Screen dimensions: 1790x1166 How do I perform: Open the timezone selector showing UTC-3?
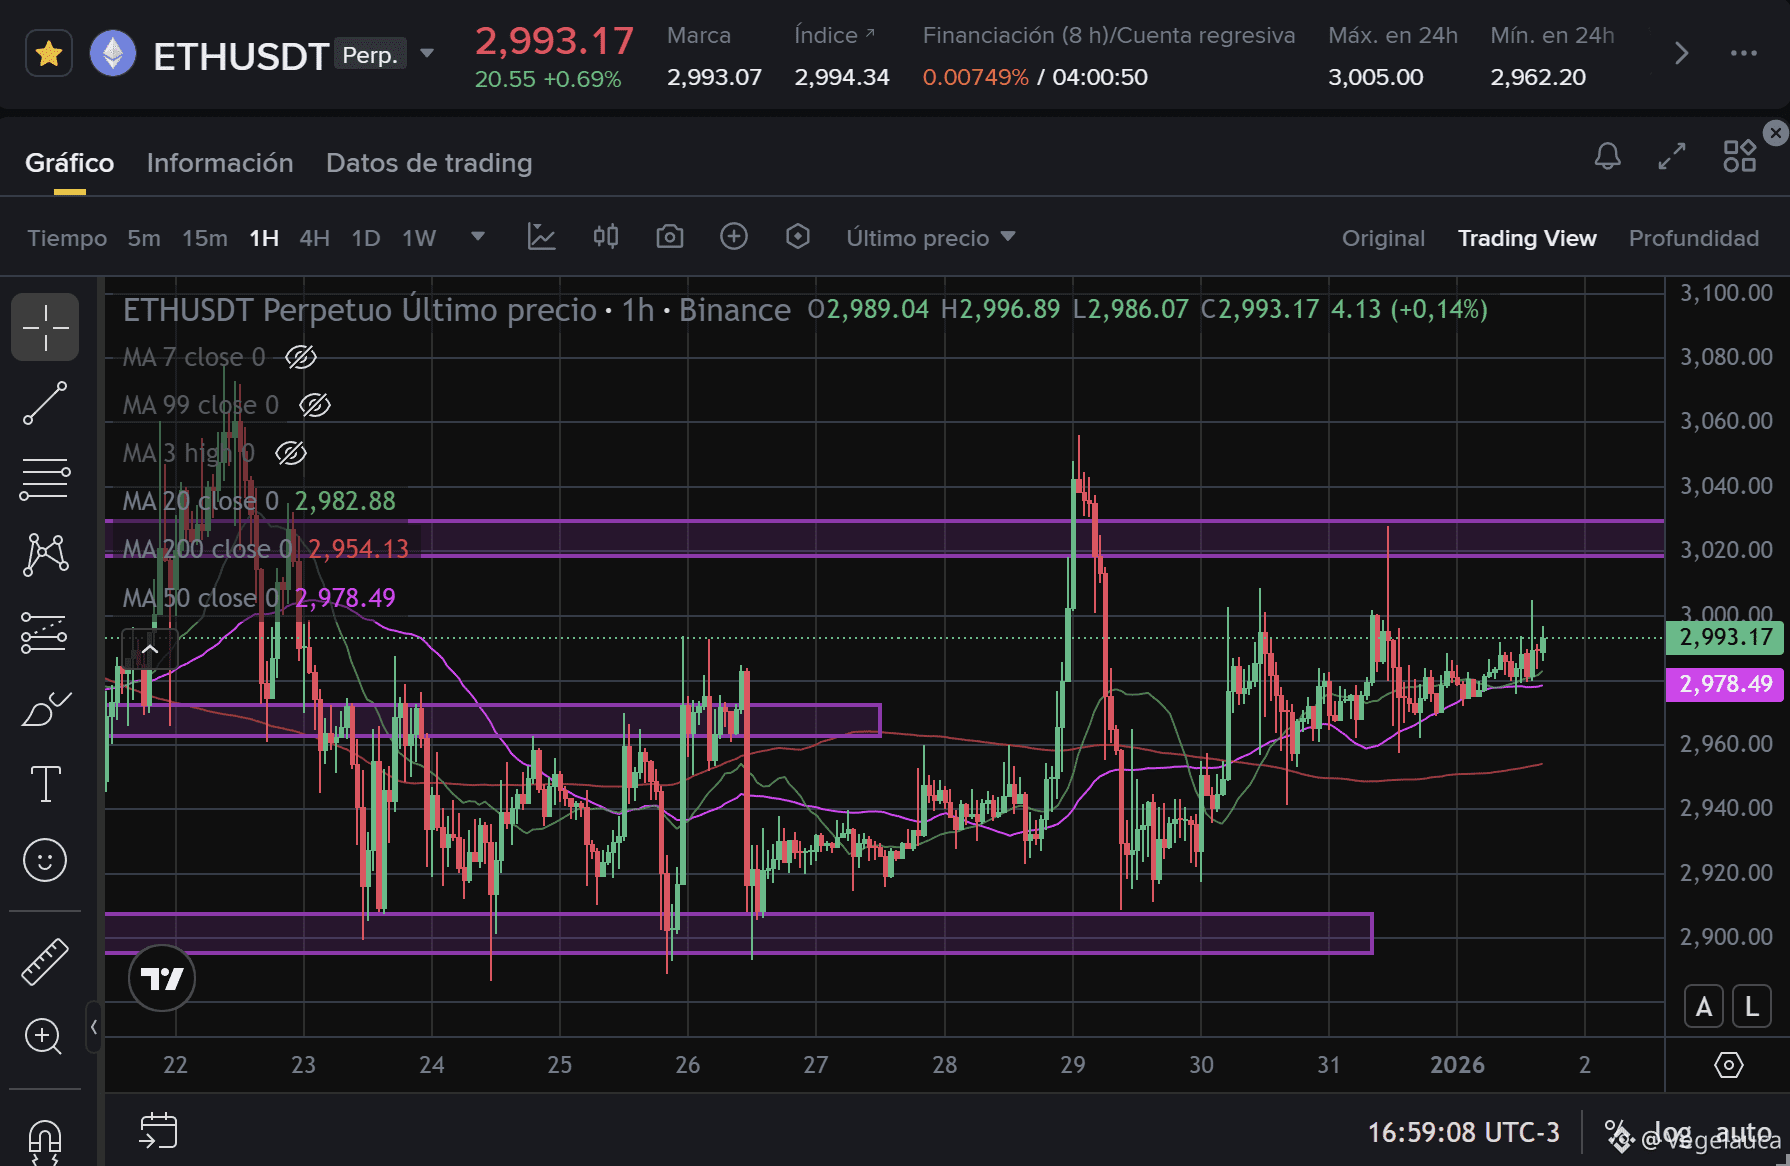coord(1463,1132)
